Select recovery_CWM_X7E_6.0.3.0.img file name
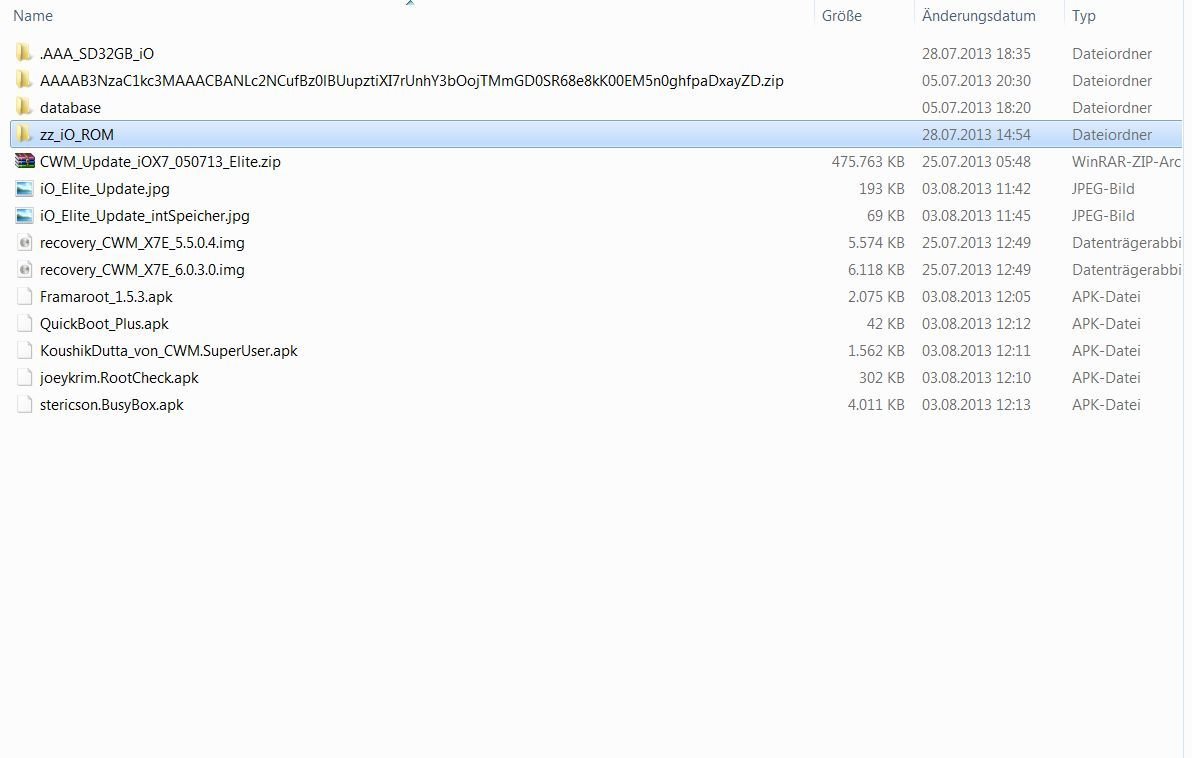This screenshot has width=1192, height=758. pos(142,270)
